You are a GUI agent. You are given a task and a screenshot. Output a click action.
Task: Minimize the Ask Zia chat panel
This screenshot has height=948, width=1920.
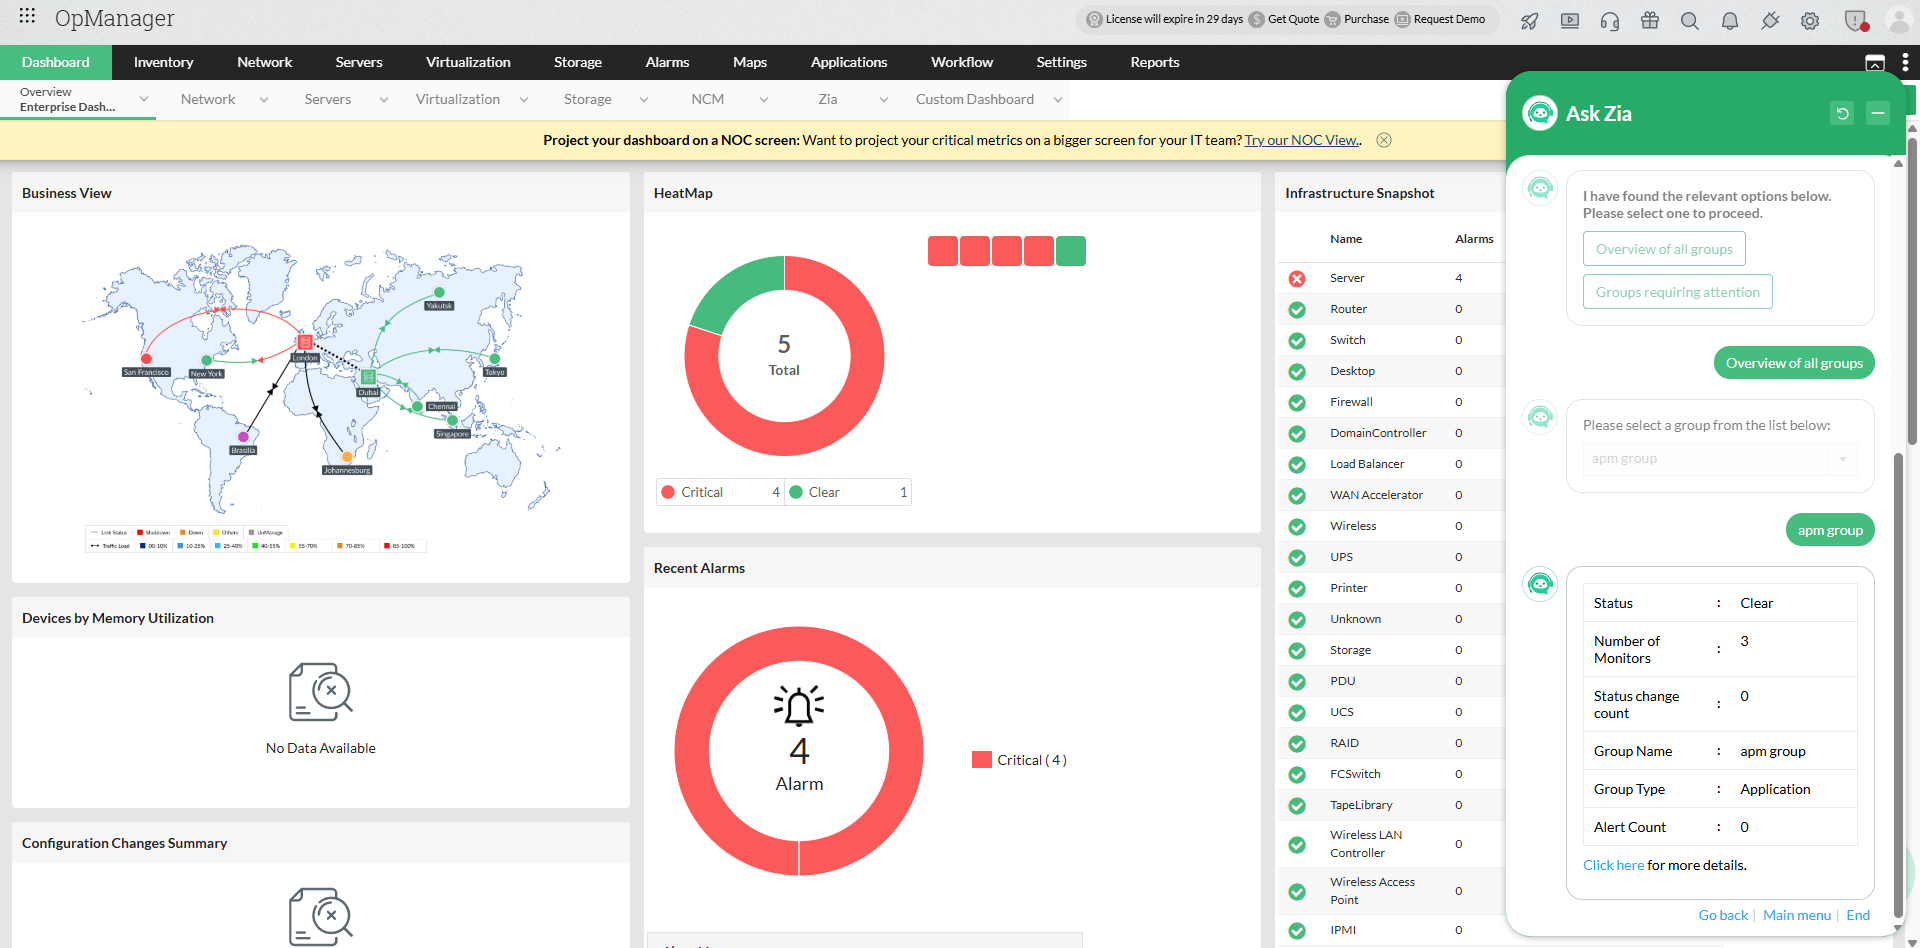pos(1878,113)
